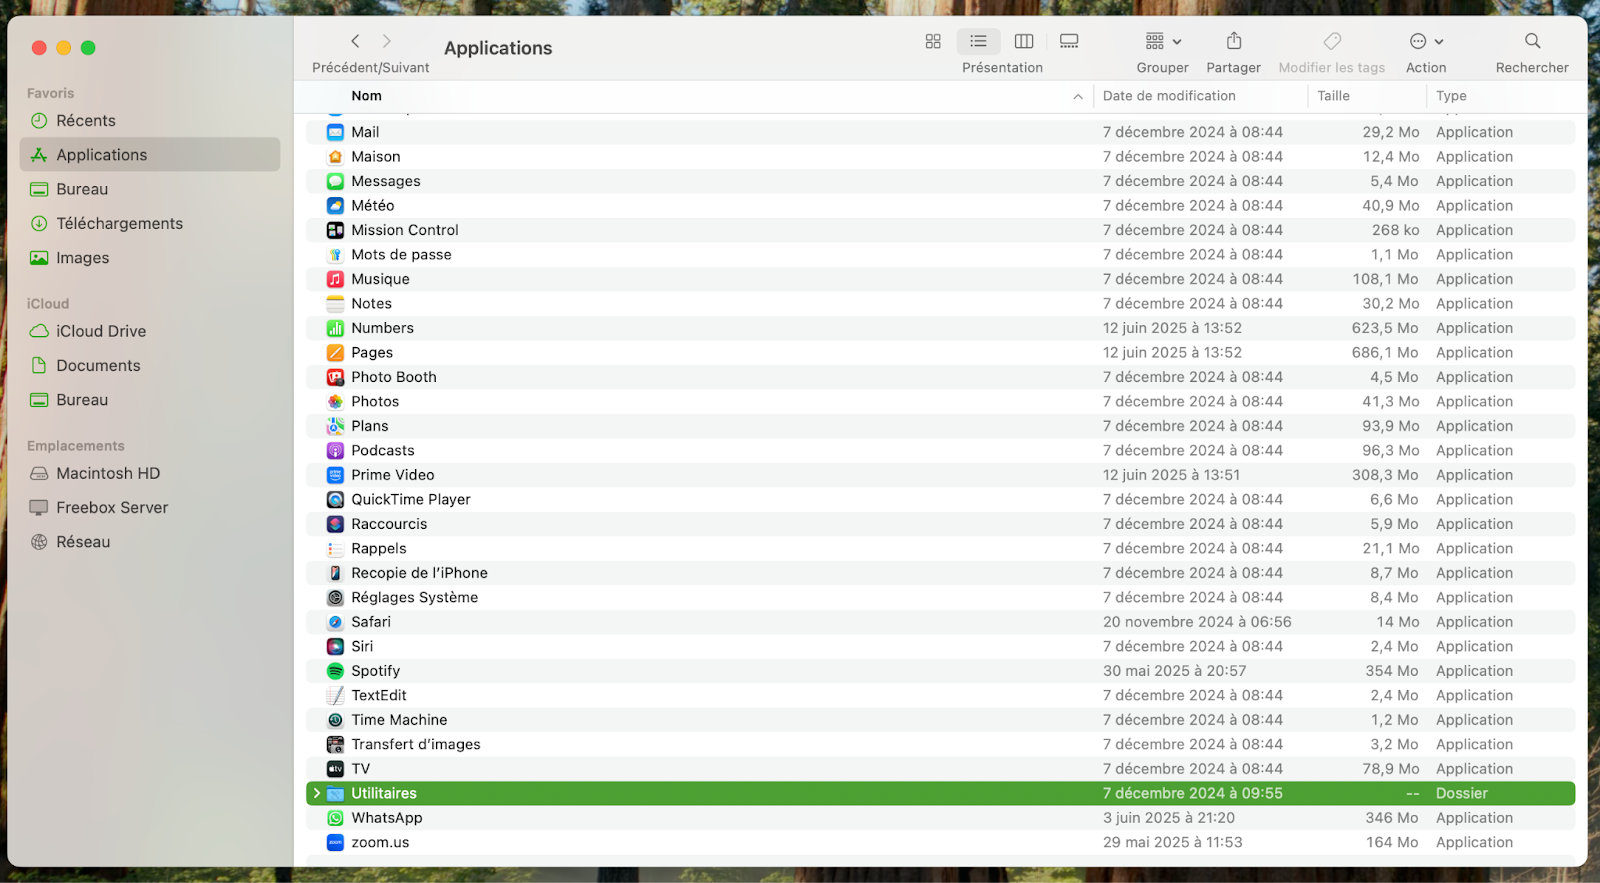
Task: Sort by Taille column header
Action: pos(1333,96)
